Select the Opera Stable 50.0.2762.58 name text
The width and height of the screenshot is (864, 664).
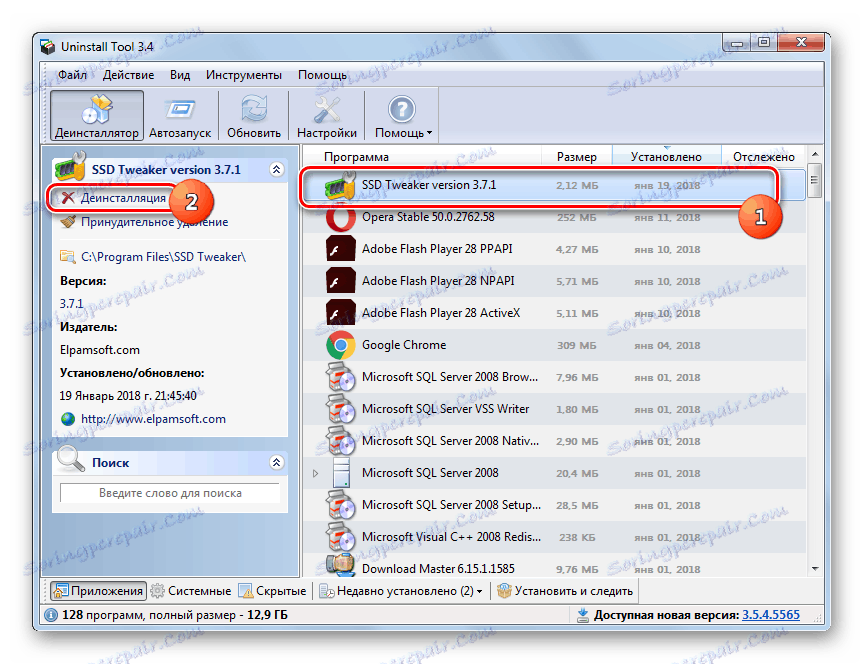(428, 217)
